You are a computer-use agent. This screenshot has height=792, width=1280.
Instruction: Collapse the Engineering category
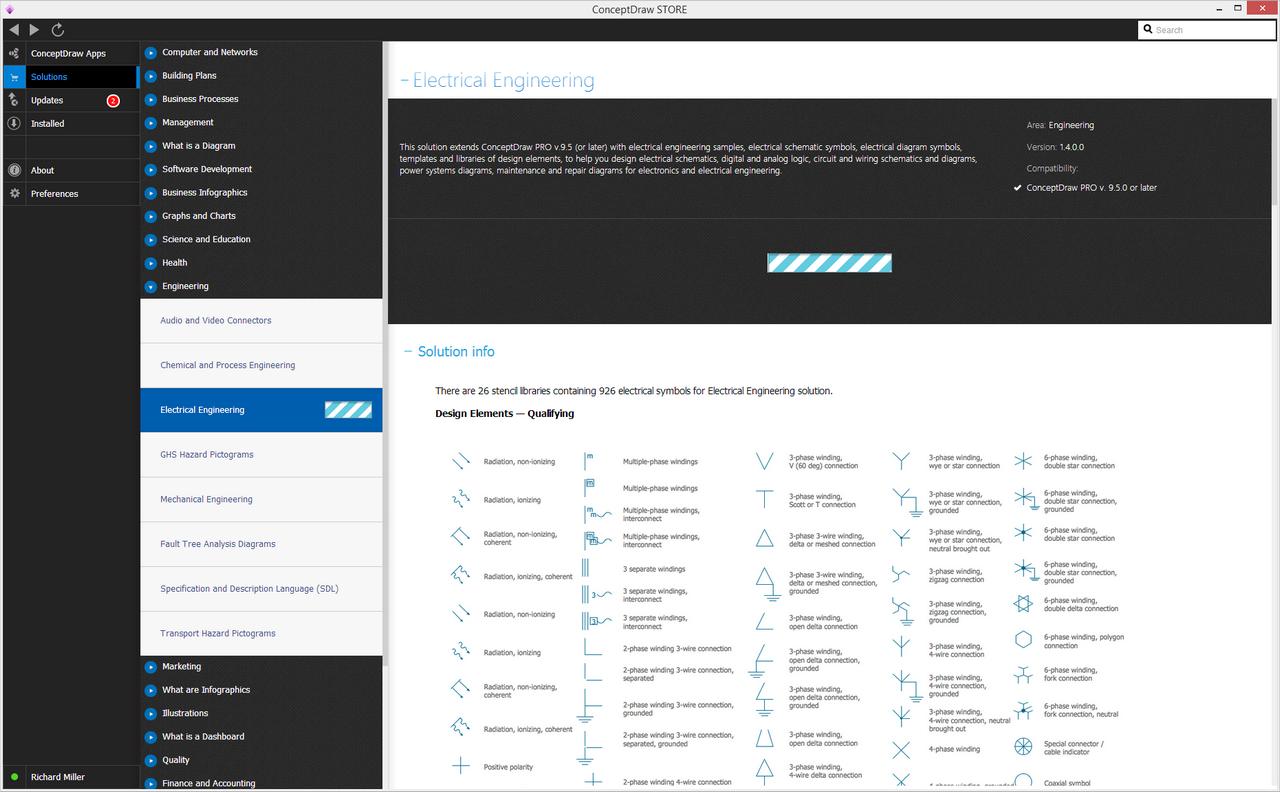150,286
